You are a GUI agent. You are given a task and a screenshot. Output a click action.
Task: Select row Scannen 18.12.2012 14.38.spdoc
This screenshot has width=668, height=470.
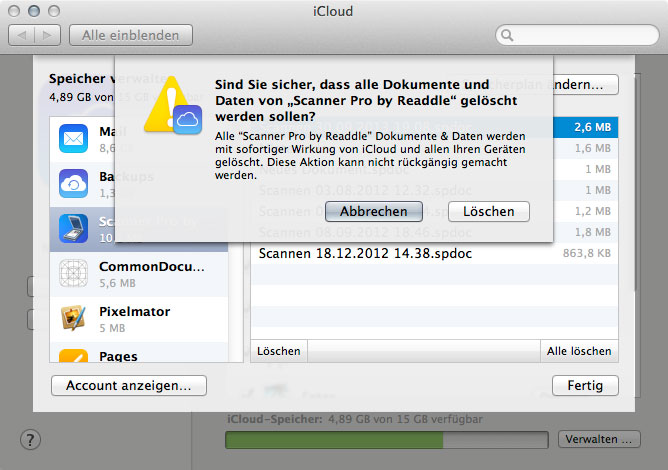[x=435, y=254]
